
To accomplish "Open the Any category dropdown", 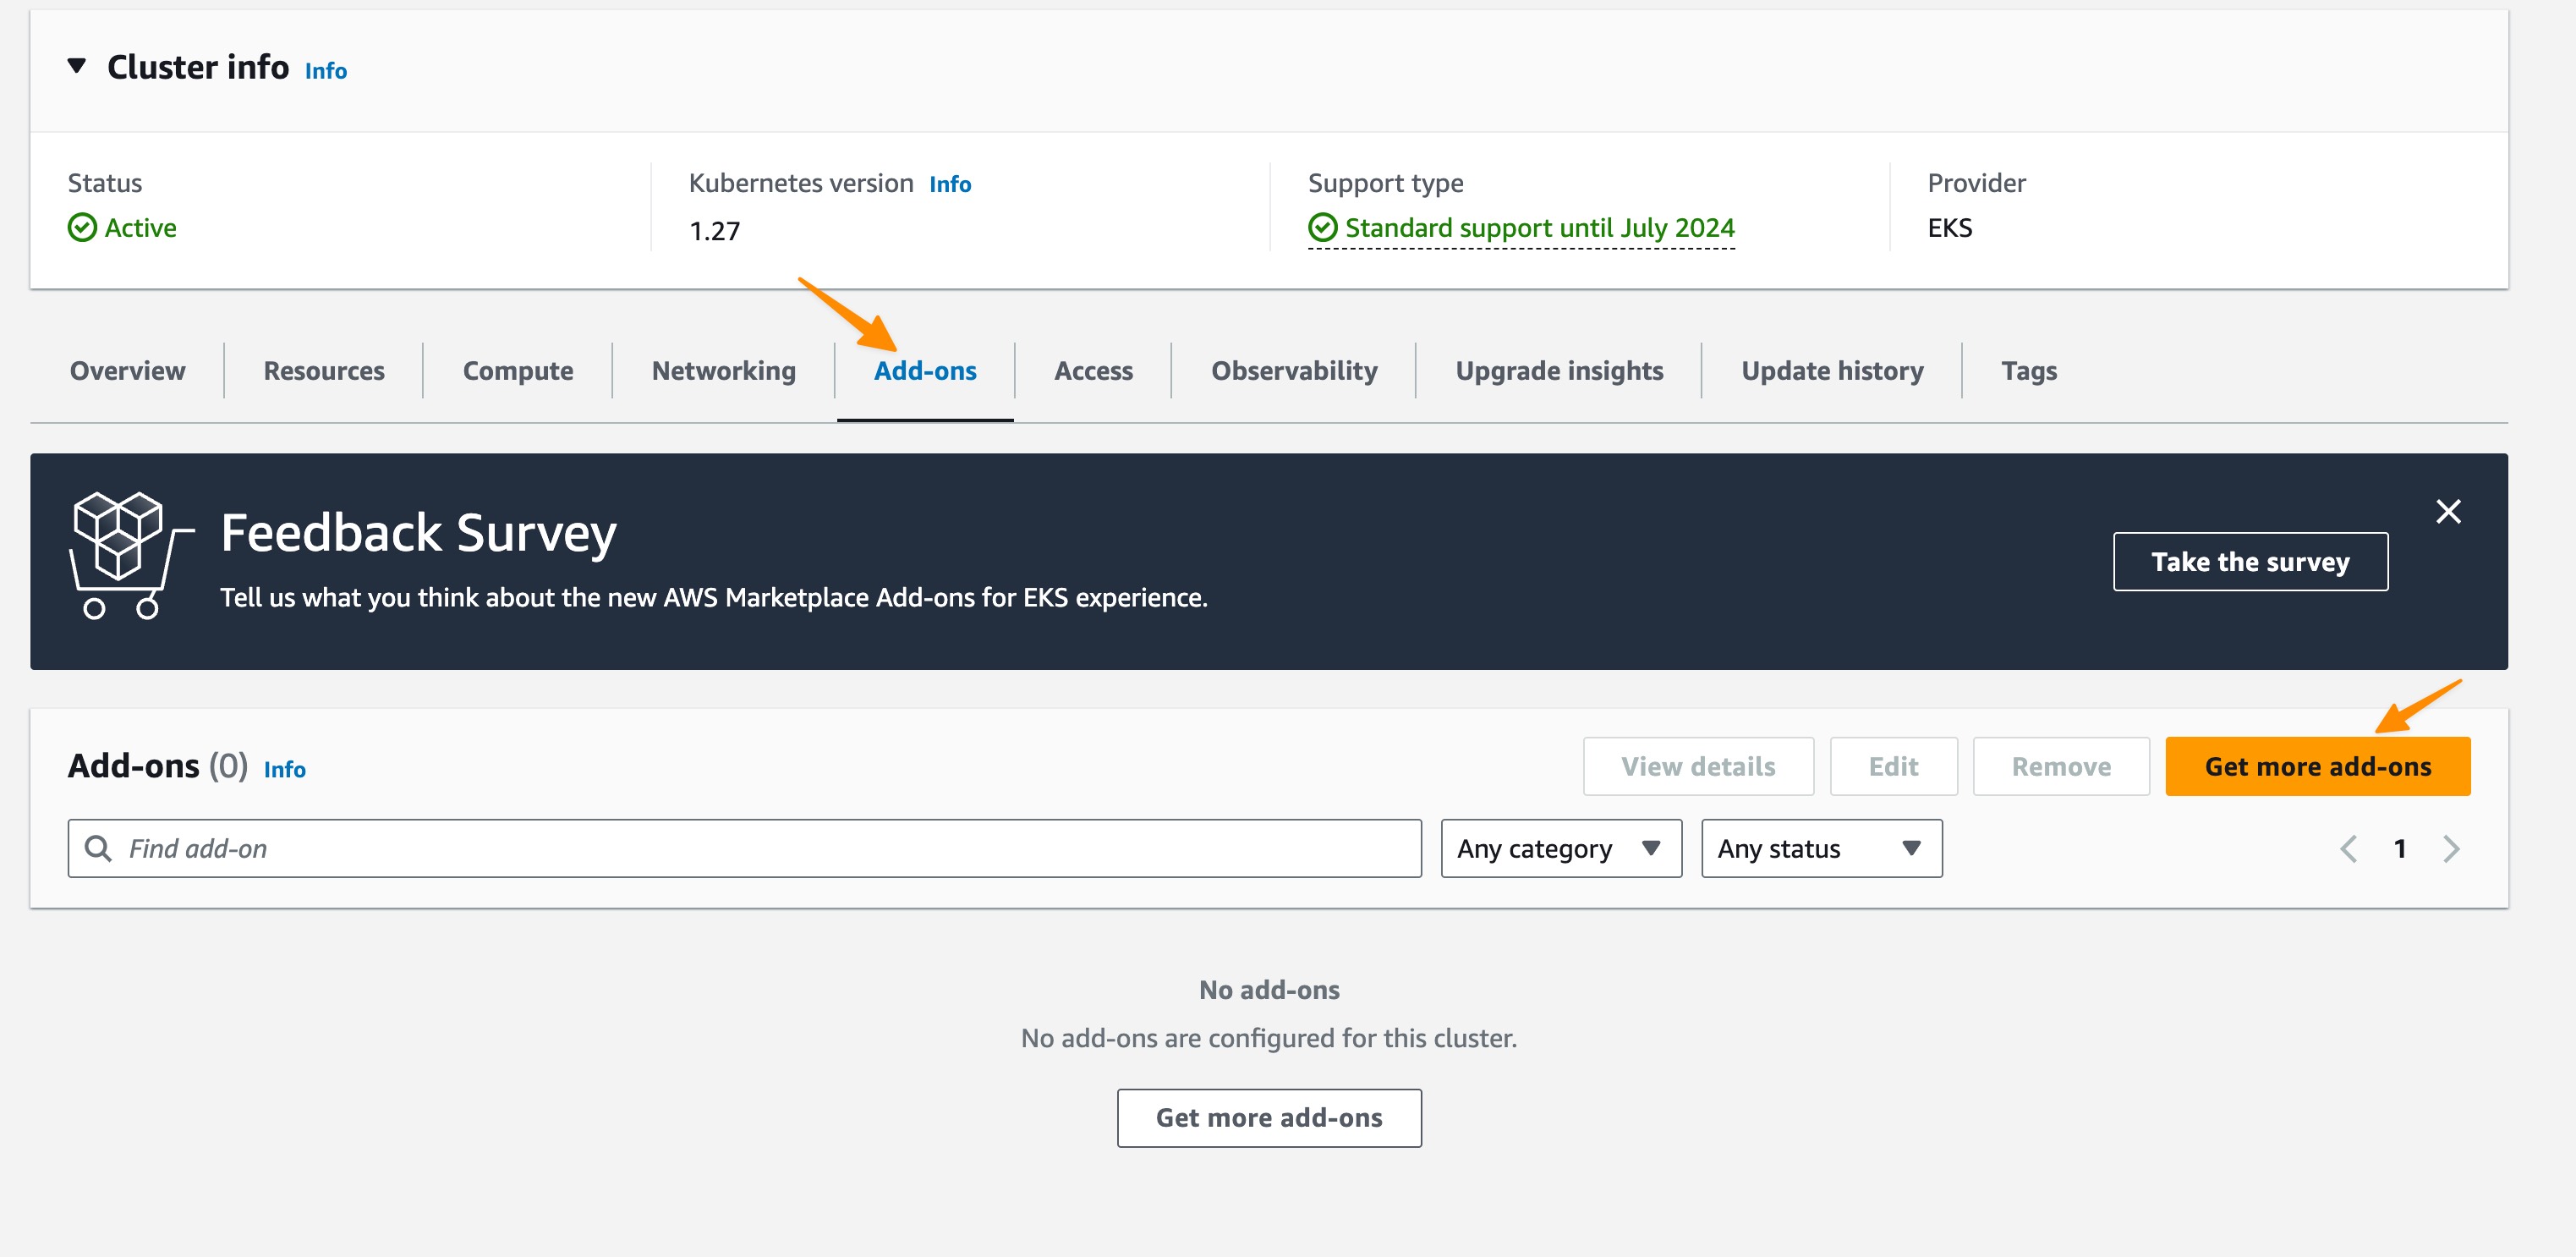I will click(x=1560, y=849).
